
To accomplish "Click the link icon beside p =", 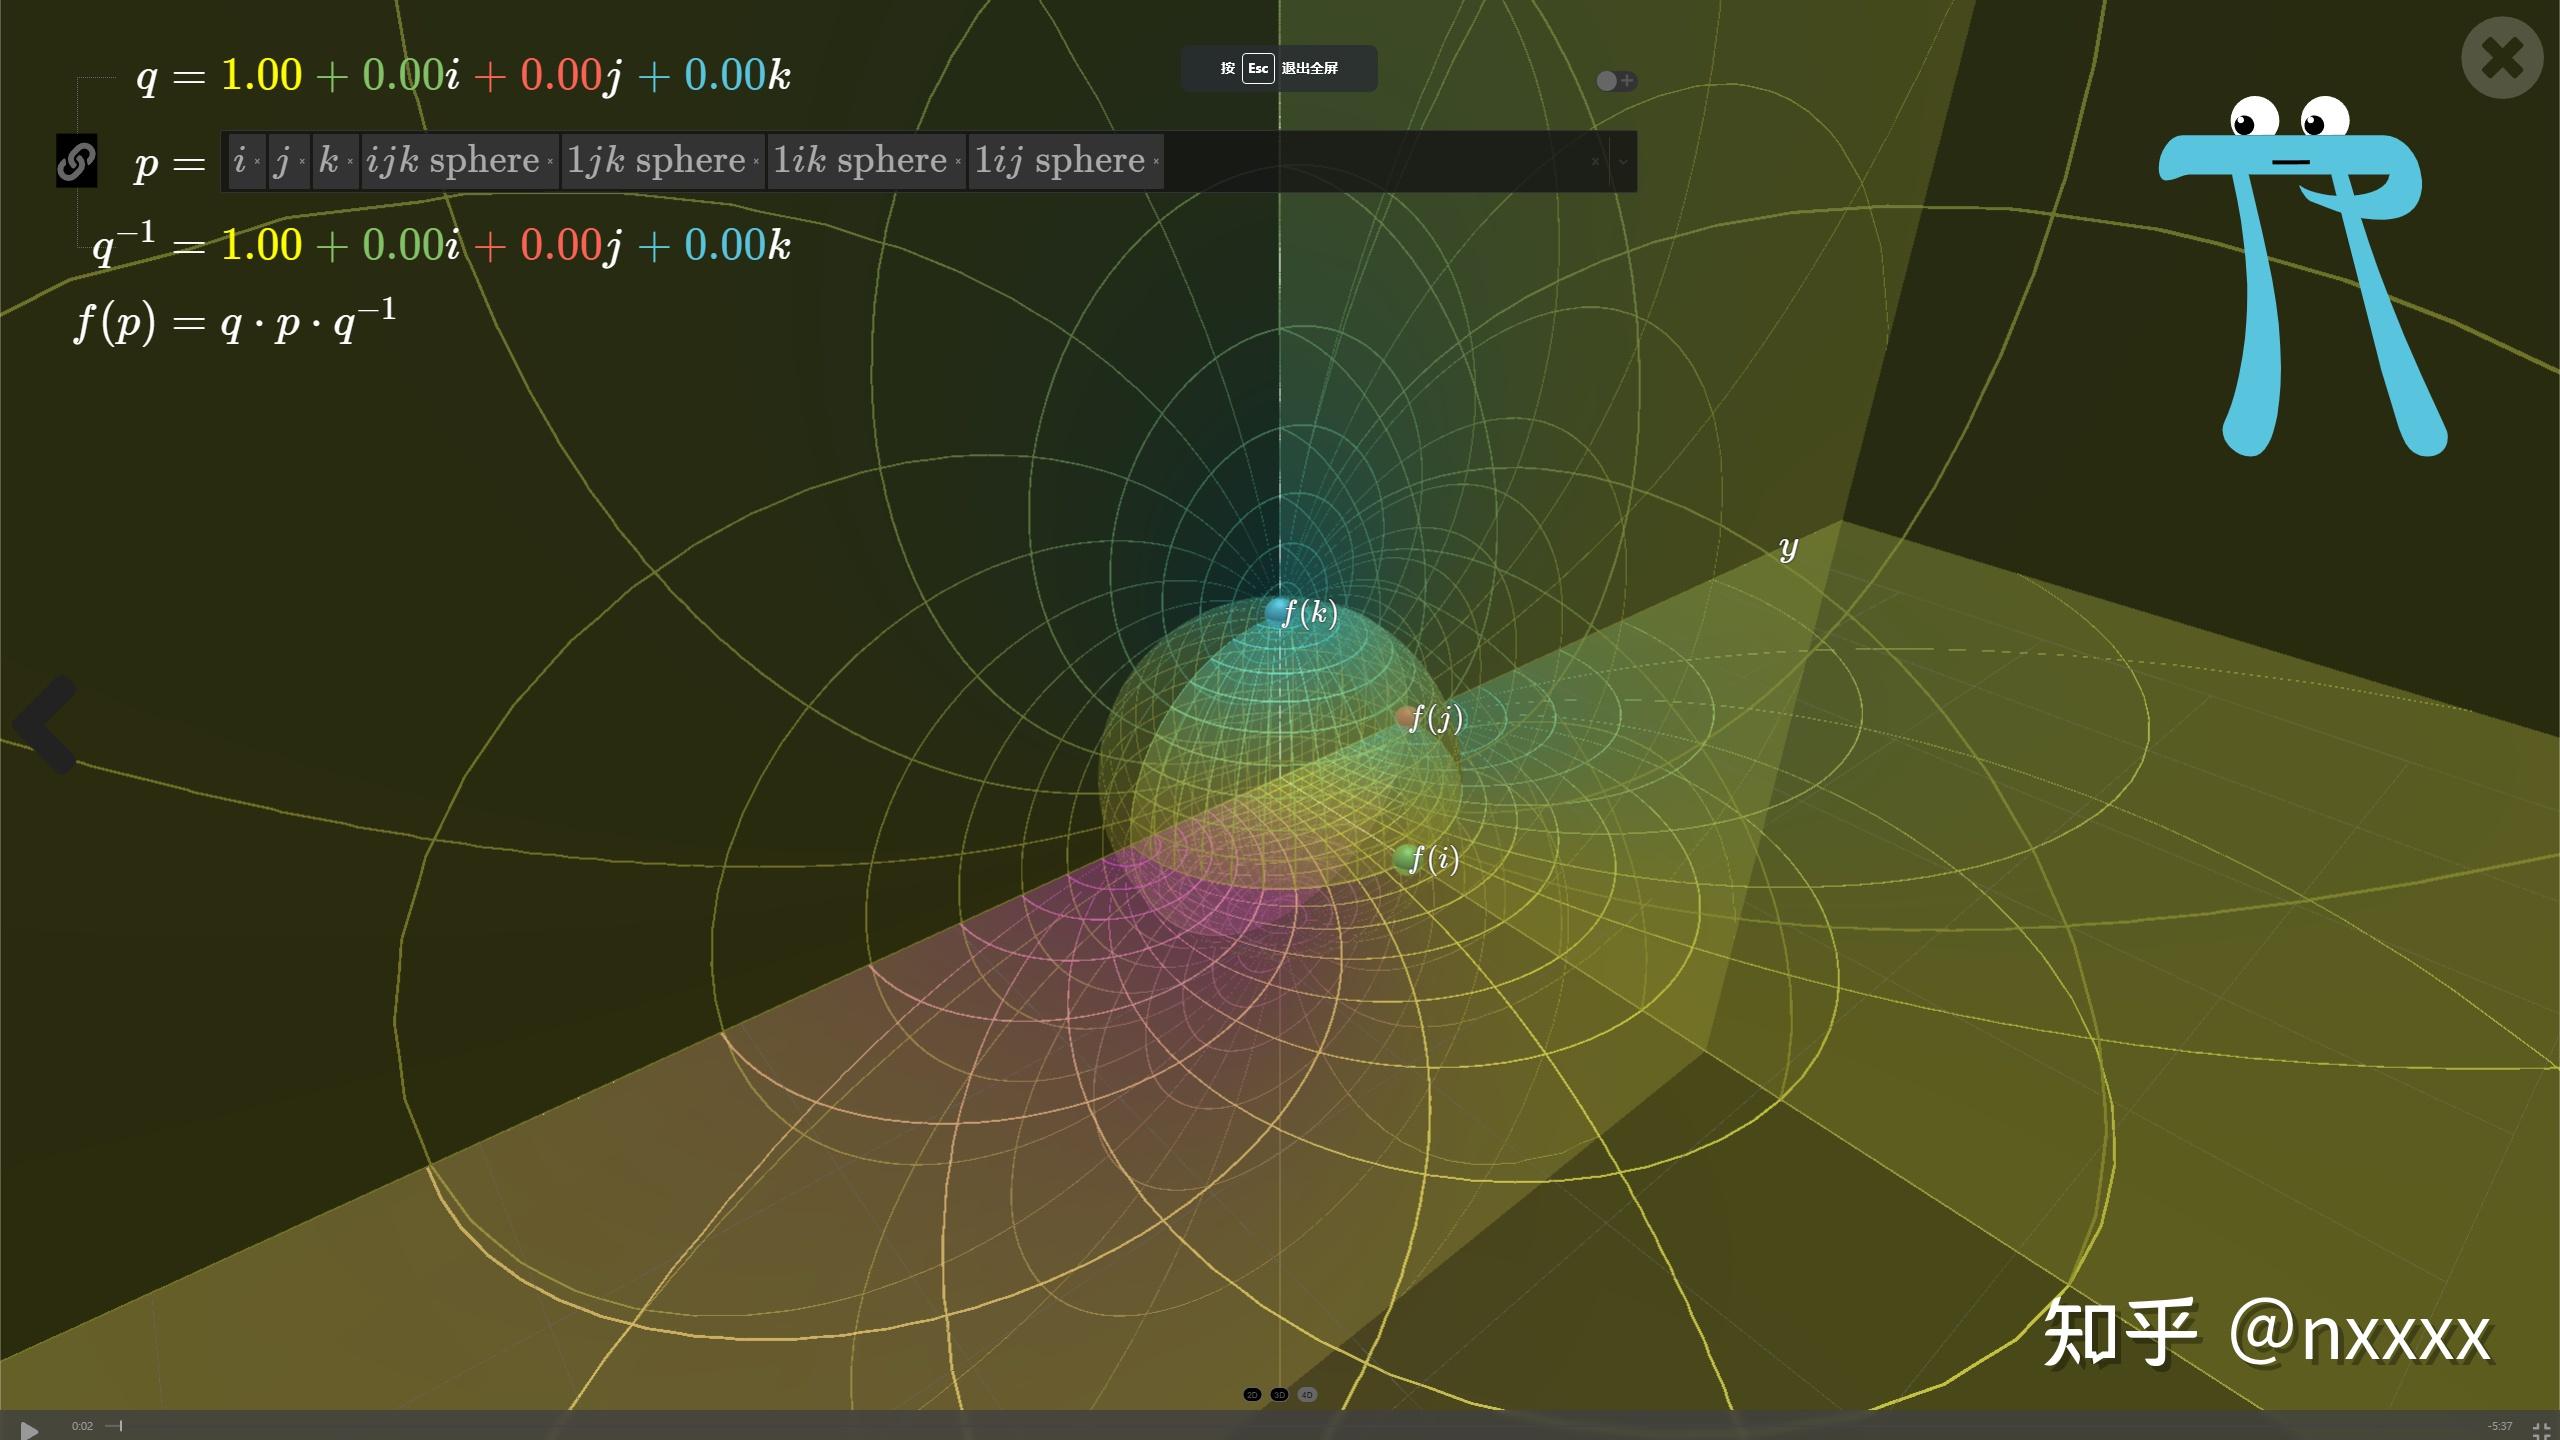I will click(76, 161).
